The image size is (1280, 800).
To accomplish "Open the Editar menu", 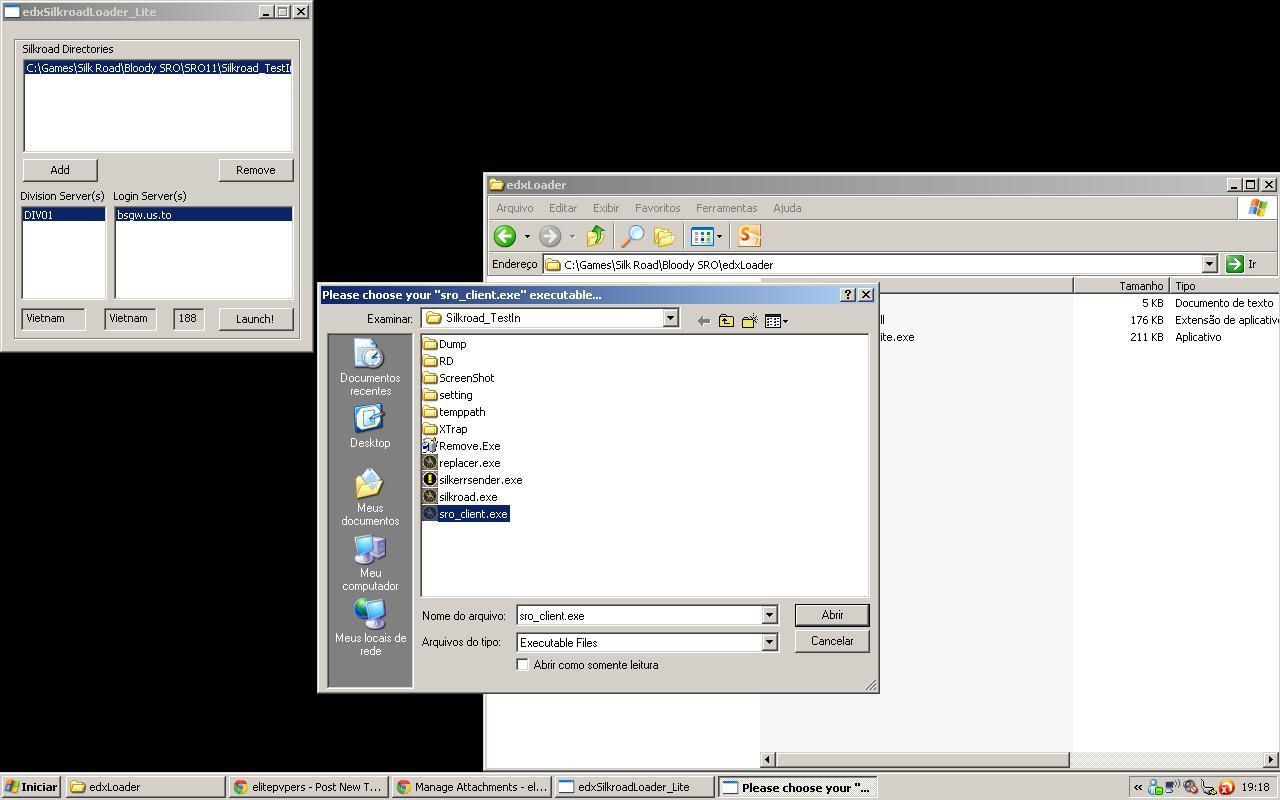I will pos(563,208).
